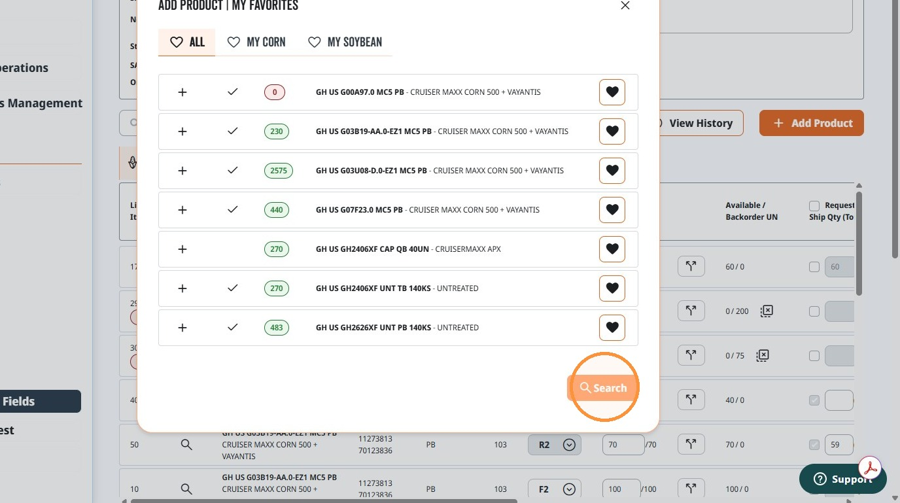Add GH US G00A97.0 MC5 PB with plus icon
The width and height of the screenshot is (900, 503).
(x=182, y=92)
